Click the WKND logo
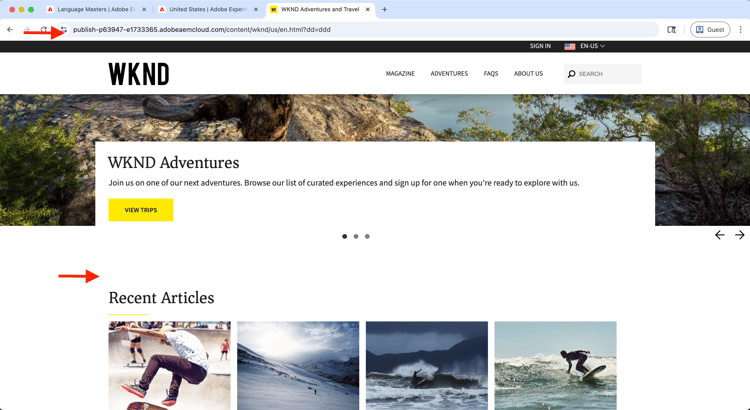Image resolution: width=750 pixels, height=410 pixels. 139,74
